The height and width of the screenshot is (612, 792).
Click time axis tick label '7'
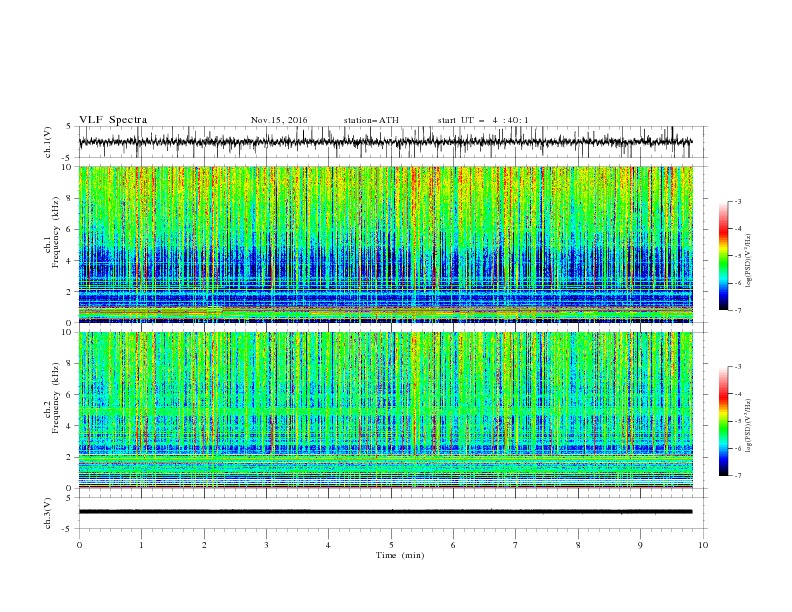click(x=516, y=545)
